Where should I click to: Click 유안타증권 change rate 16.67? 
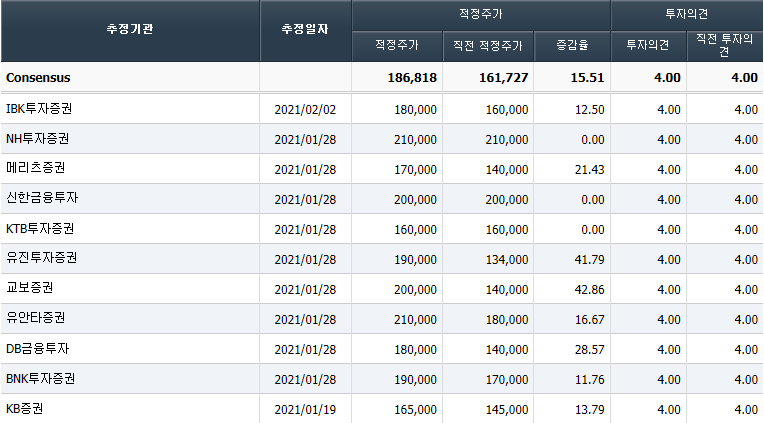coord(590,320)
